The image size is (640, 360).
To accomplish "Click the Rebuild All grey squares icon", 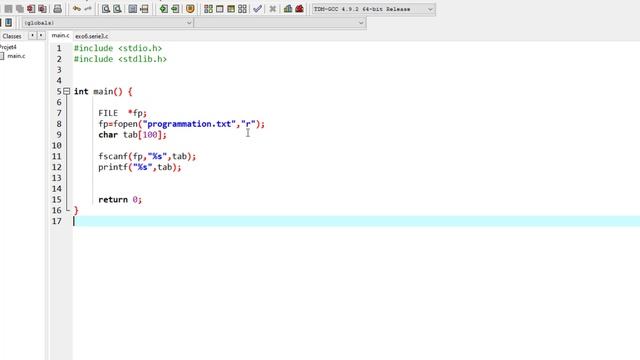I will coord(242,9).
